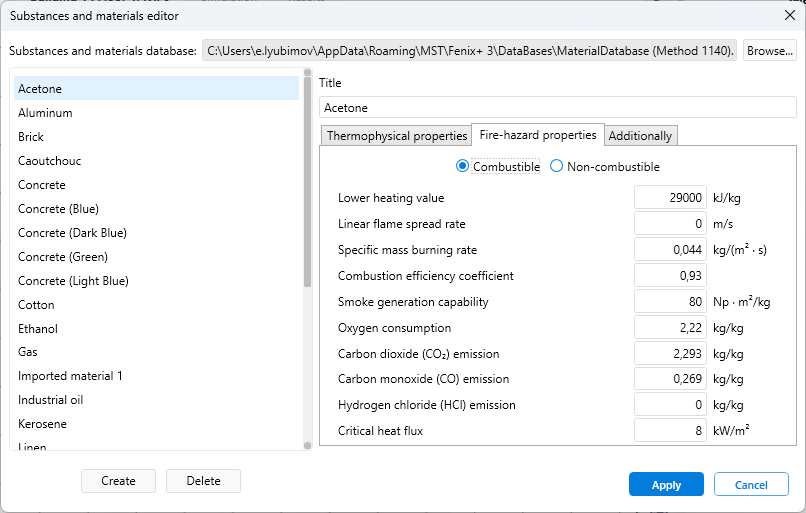Edit the Linear flame spread rate field
The height and width of the screenshot is (513, 806).
point(670,224)
